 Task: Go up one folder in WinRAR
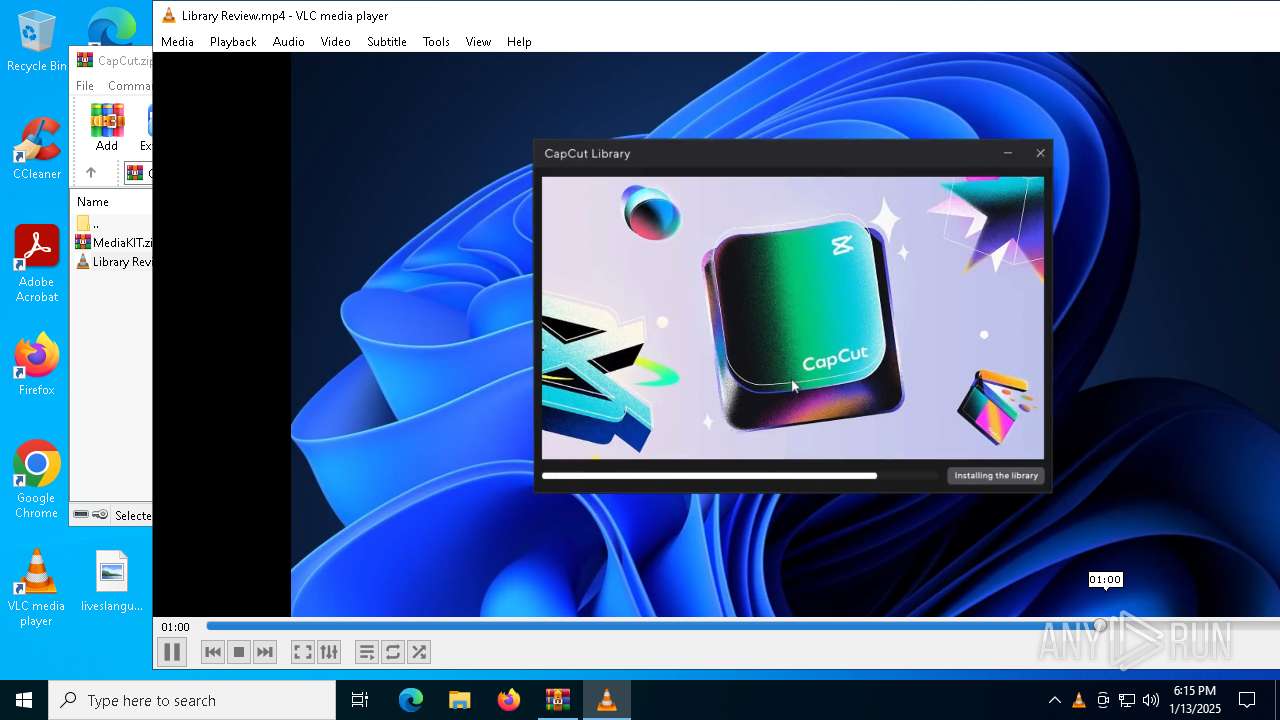pyautogui.click(x=91, y=173)
